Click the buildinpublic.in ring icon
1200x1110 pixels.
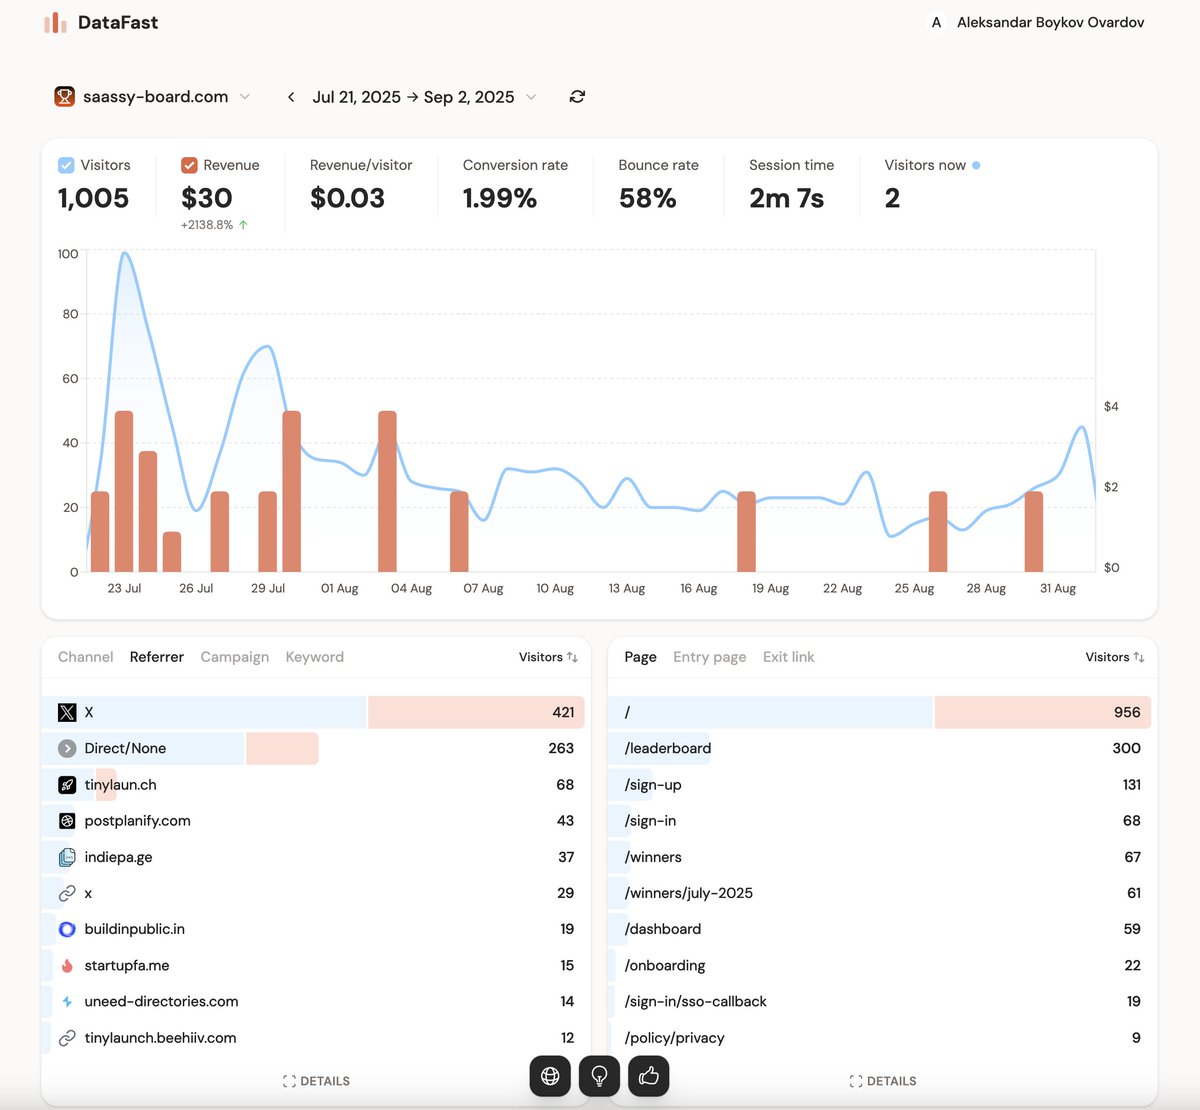67,929
